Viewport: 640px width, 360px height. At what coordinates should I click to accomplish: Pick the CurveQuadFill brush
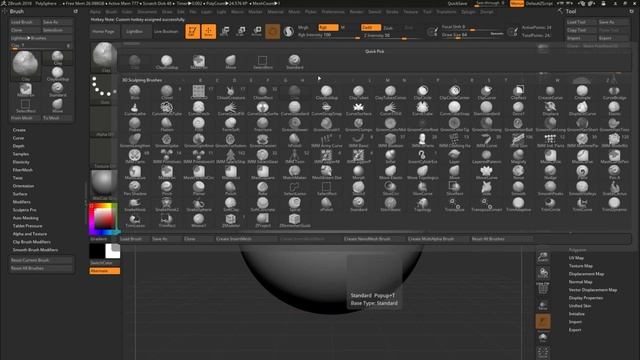231,109
